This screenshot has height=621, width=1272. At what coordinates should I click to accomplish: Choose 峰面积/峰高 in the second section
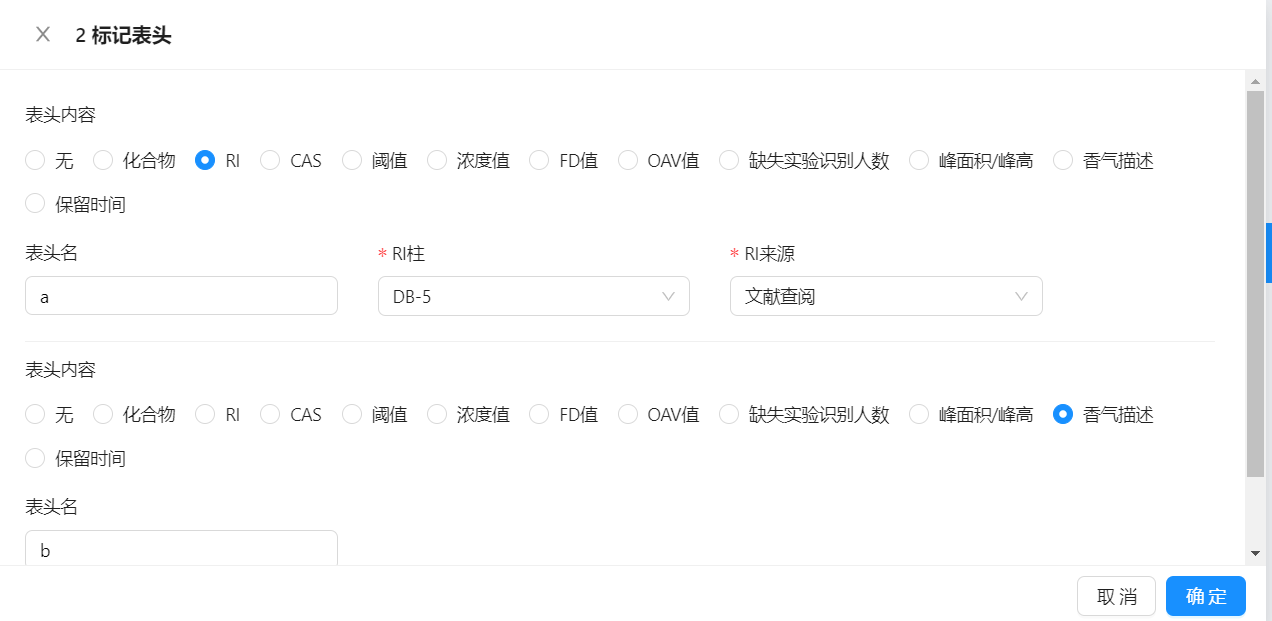coord(918,414)
